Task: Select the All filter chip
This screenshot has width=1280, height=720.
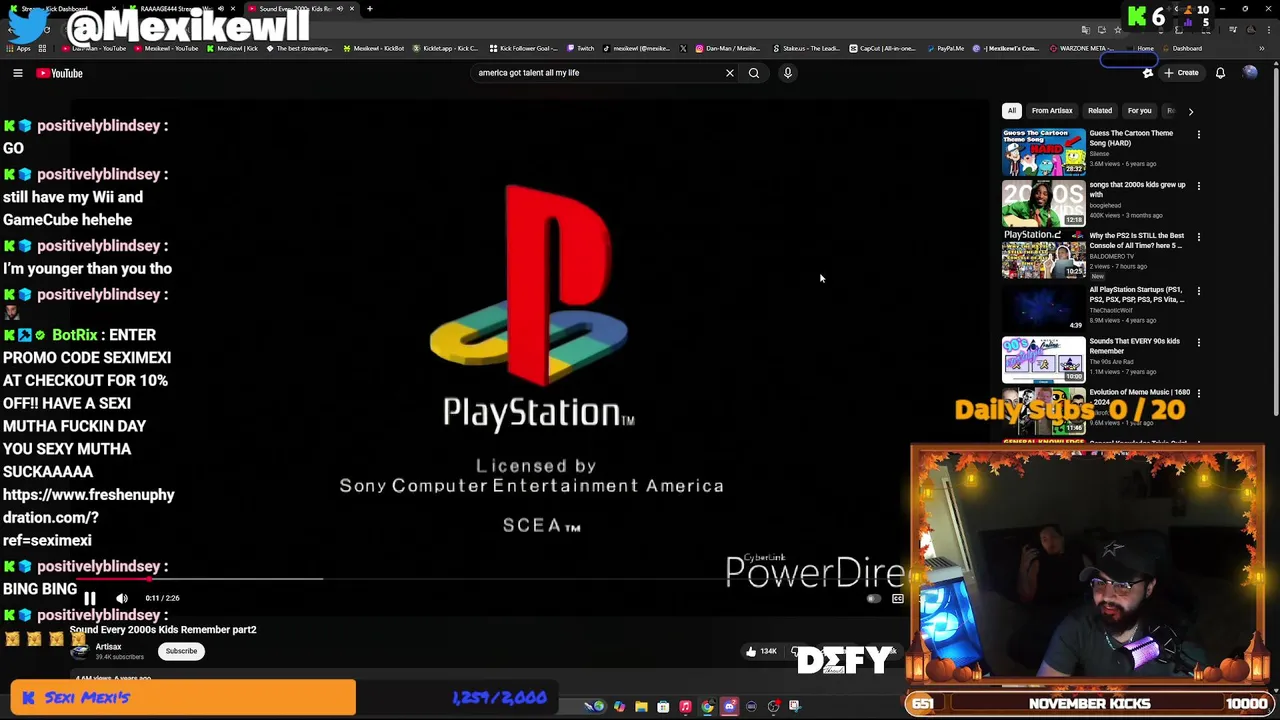Action: pos(1012,111)
